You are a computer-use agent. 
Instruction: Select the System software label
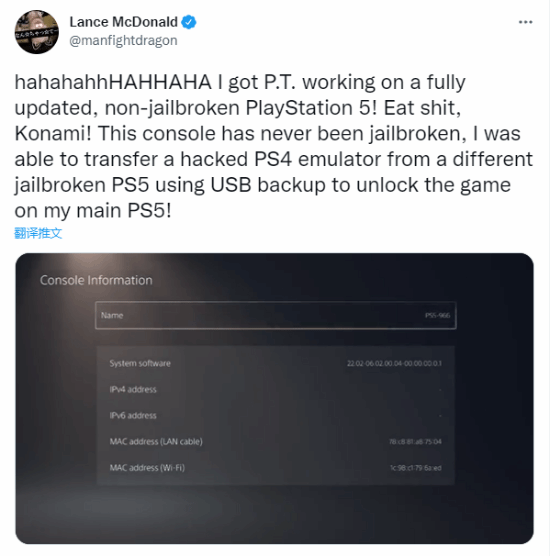pos(140,363)
